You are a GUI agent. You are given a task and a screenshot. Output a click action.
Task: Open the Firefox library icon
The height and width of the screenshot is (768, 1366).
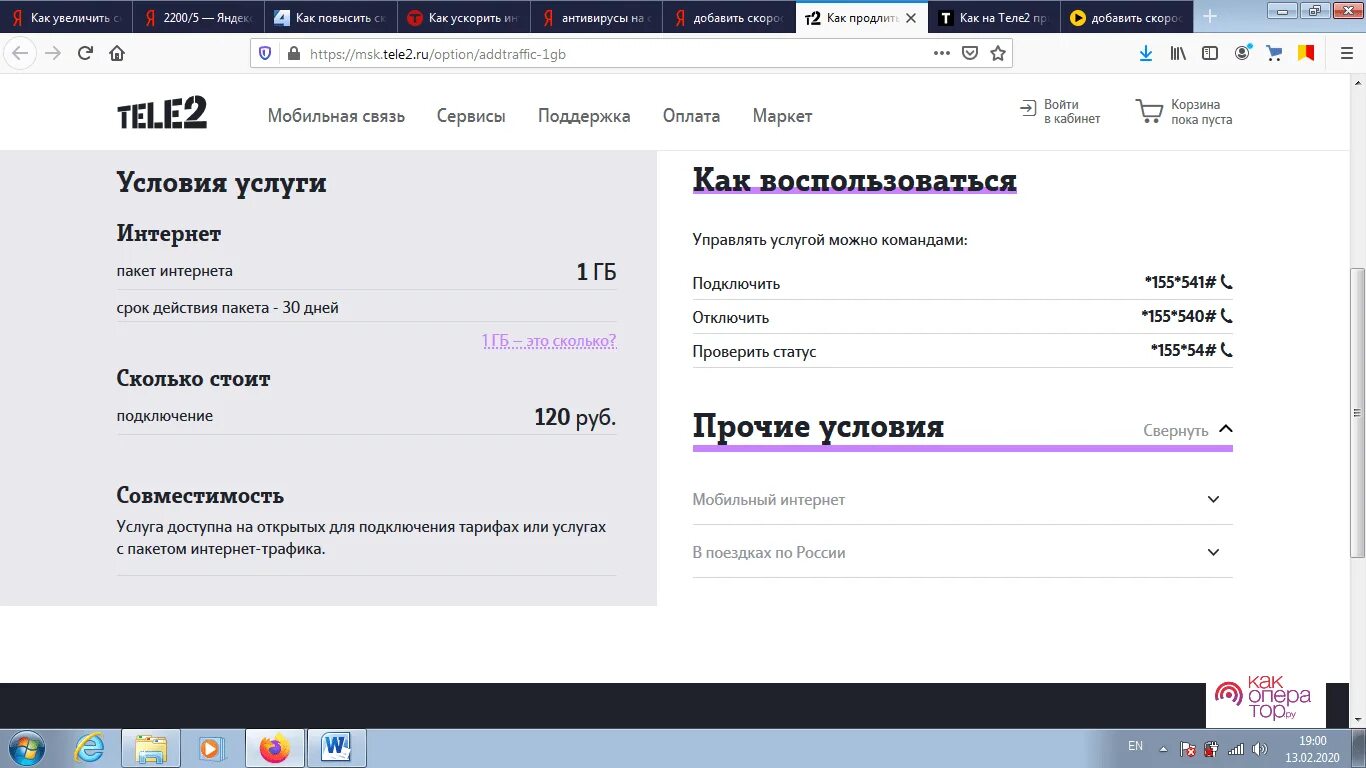(1179, 54)
